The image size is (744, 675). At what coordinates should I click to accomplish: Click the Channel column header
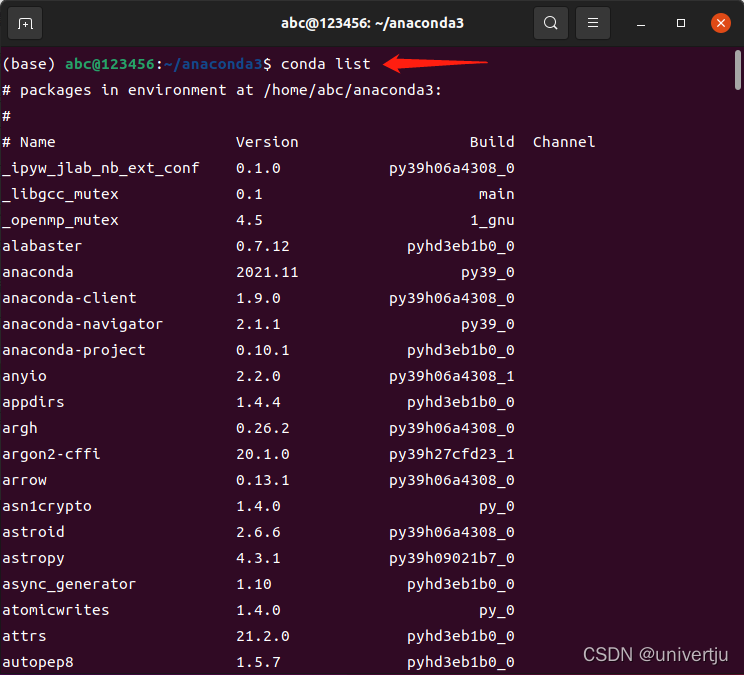[x=564, y=142]
